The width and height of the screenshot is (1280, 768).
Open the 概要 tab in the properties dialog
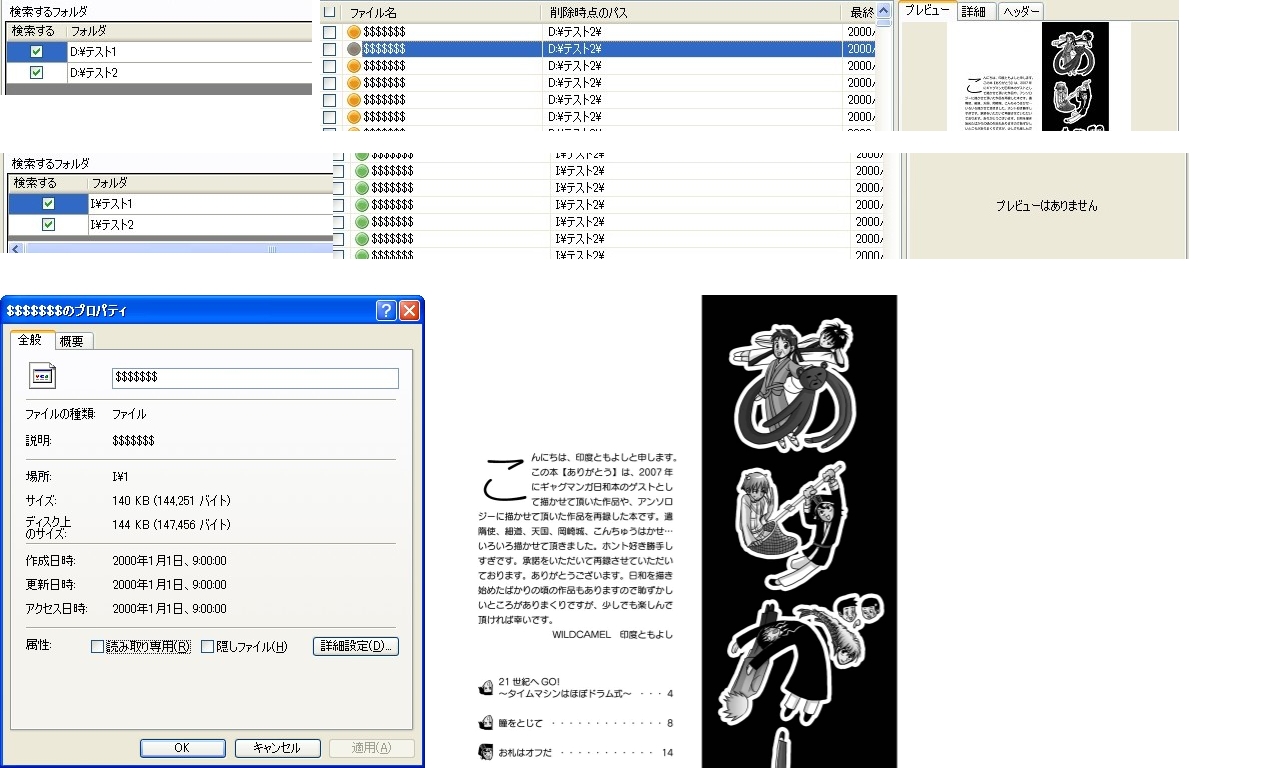click(72, 341)
